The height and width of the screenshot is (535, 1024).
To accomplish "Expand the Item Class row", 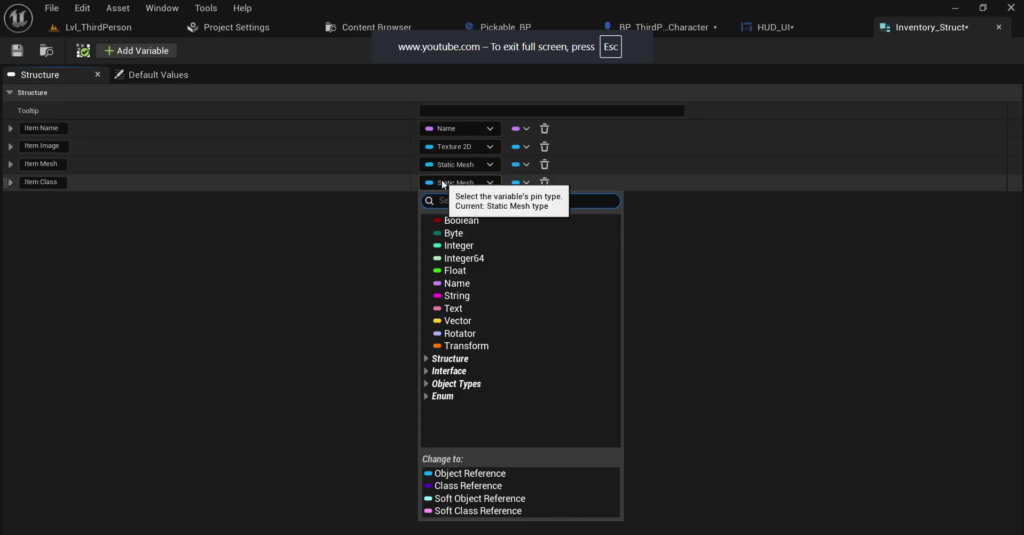I will (x=10, y=182).
